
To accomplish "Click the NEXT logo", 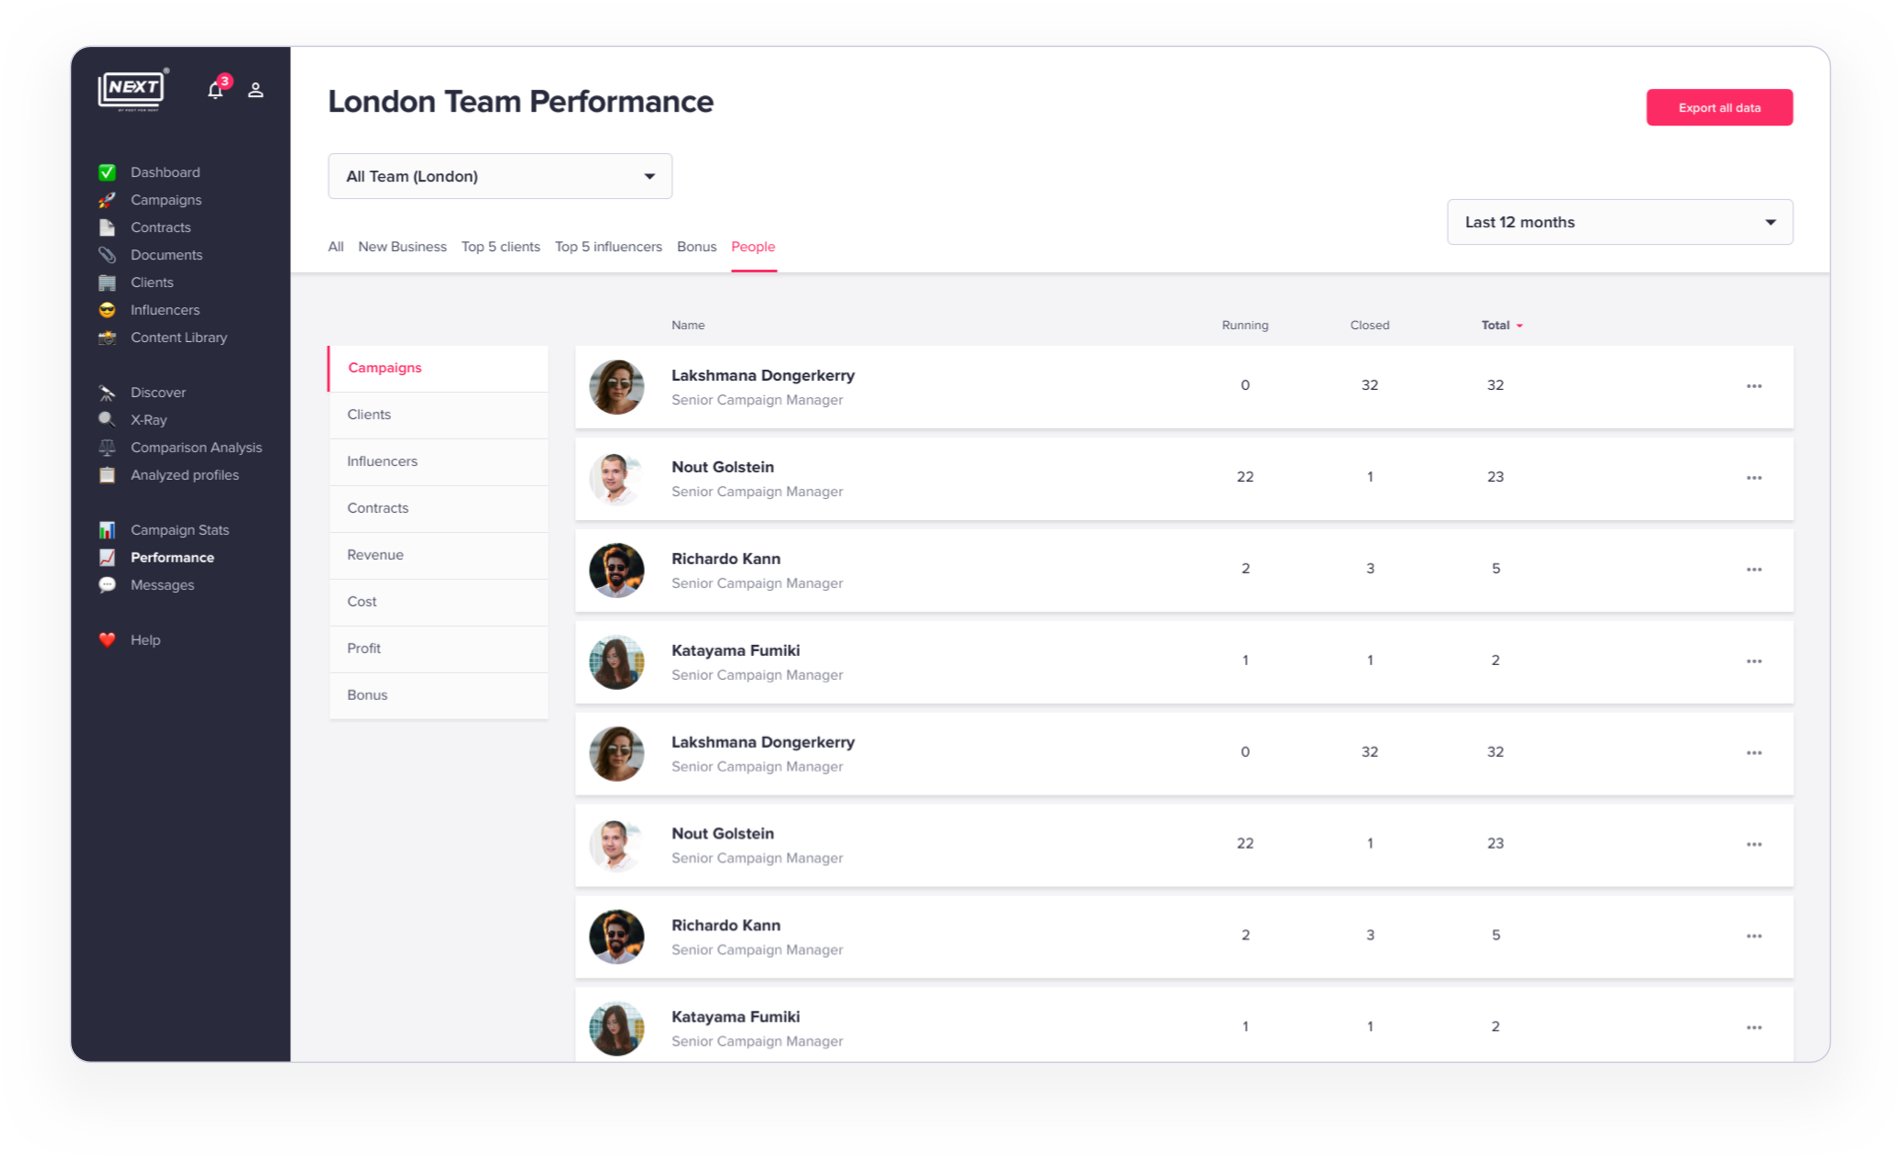I will tap(133, 89).
